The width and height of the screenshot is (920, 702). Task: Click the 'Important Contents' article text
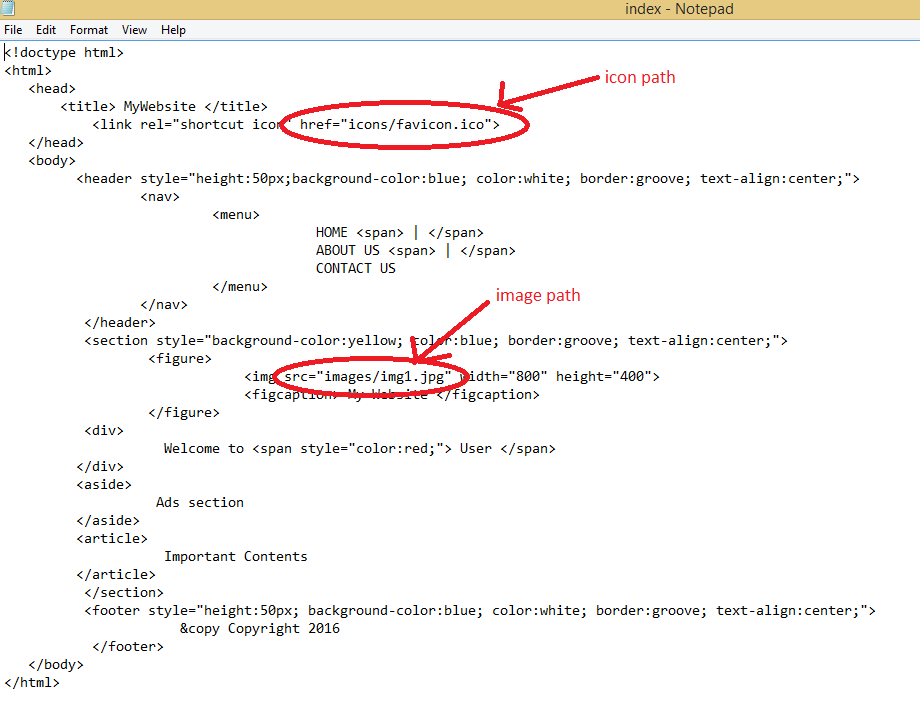[x=236, y=556]
